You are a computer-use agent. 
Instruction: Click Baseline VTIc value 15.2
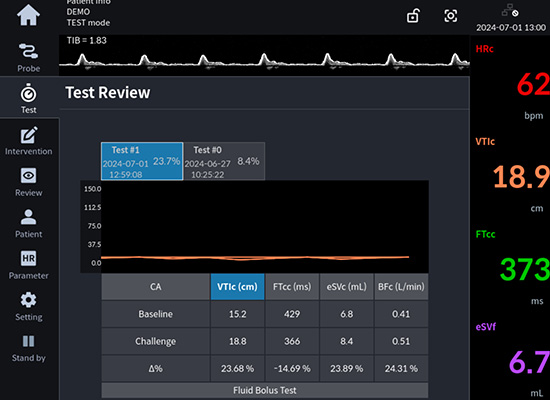[237, 314]
